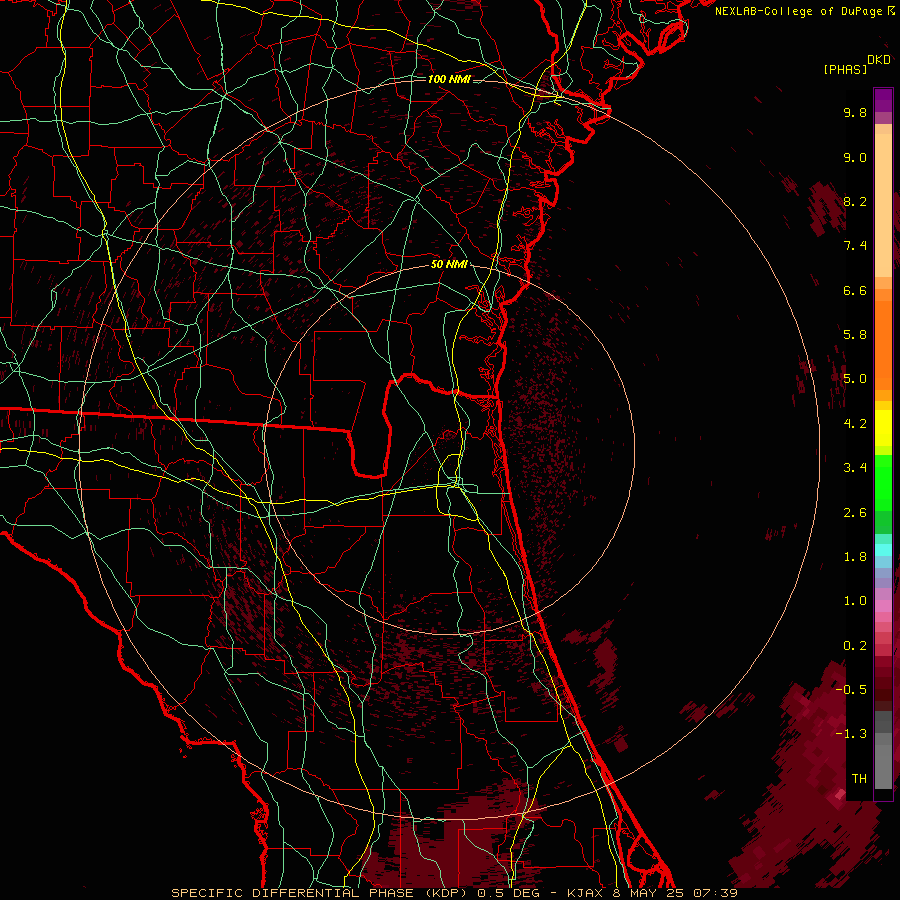Click the pink color bar segment
The image size is (900, 900).
point(883,606)
